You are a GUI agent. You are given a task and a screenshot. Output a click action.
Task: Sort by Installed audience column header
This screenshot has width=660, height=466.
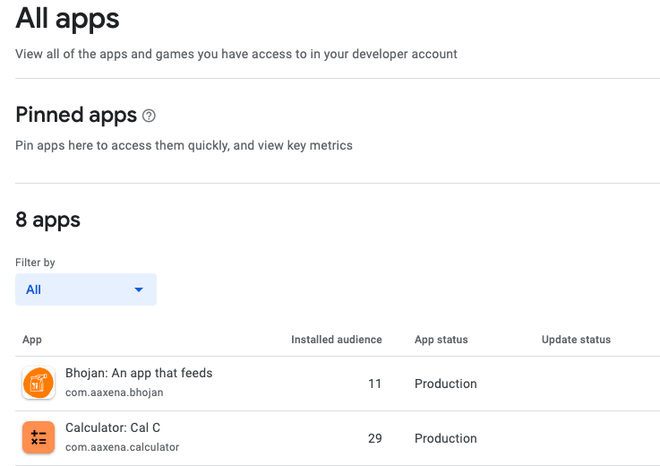click(x=336, y=340)
